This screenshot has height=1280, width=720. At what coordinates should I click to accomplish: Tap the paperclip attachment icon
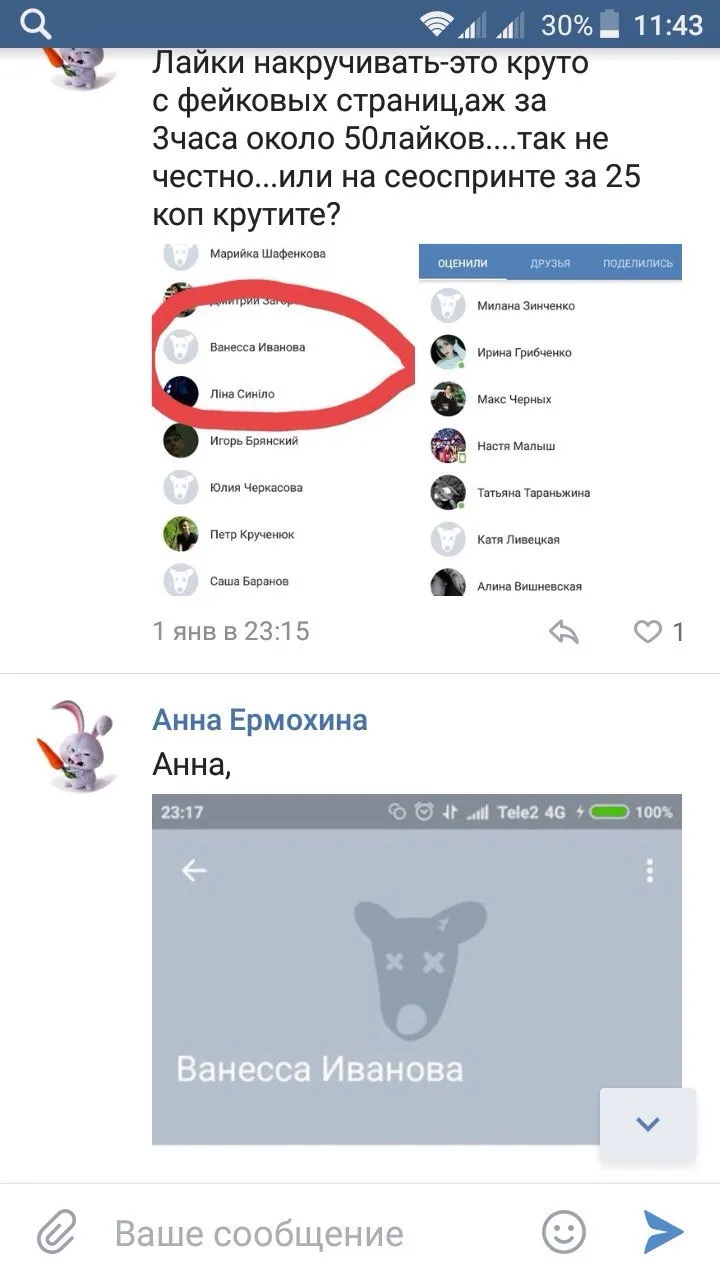(x=57, y=1232)
